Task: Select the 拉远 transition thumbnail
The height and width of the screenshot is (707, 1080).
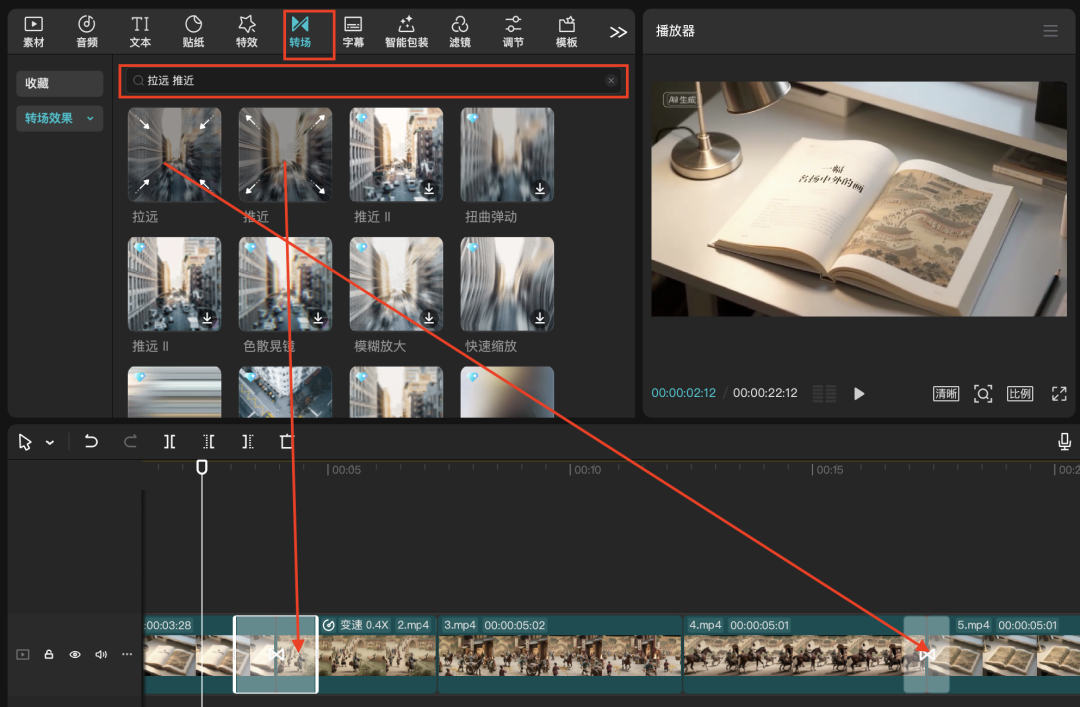Action: (174, 155)
